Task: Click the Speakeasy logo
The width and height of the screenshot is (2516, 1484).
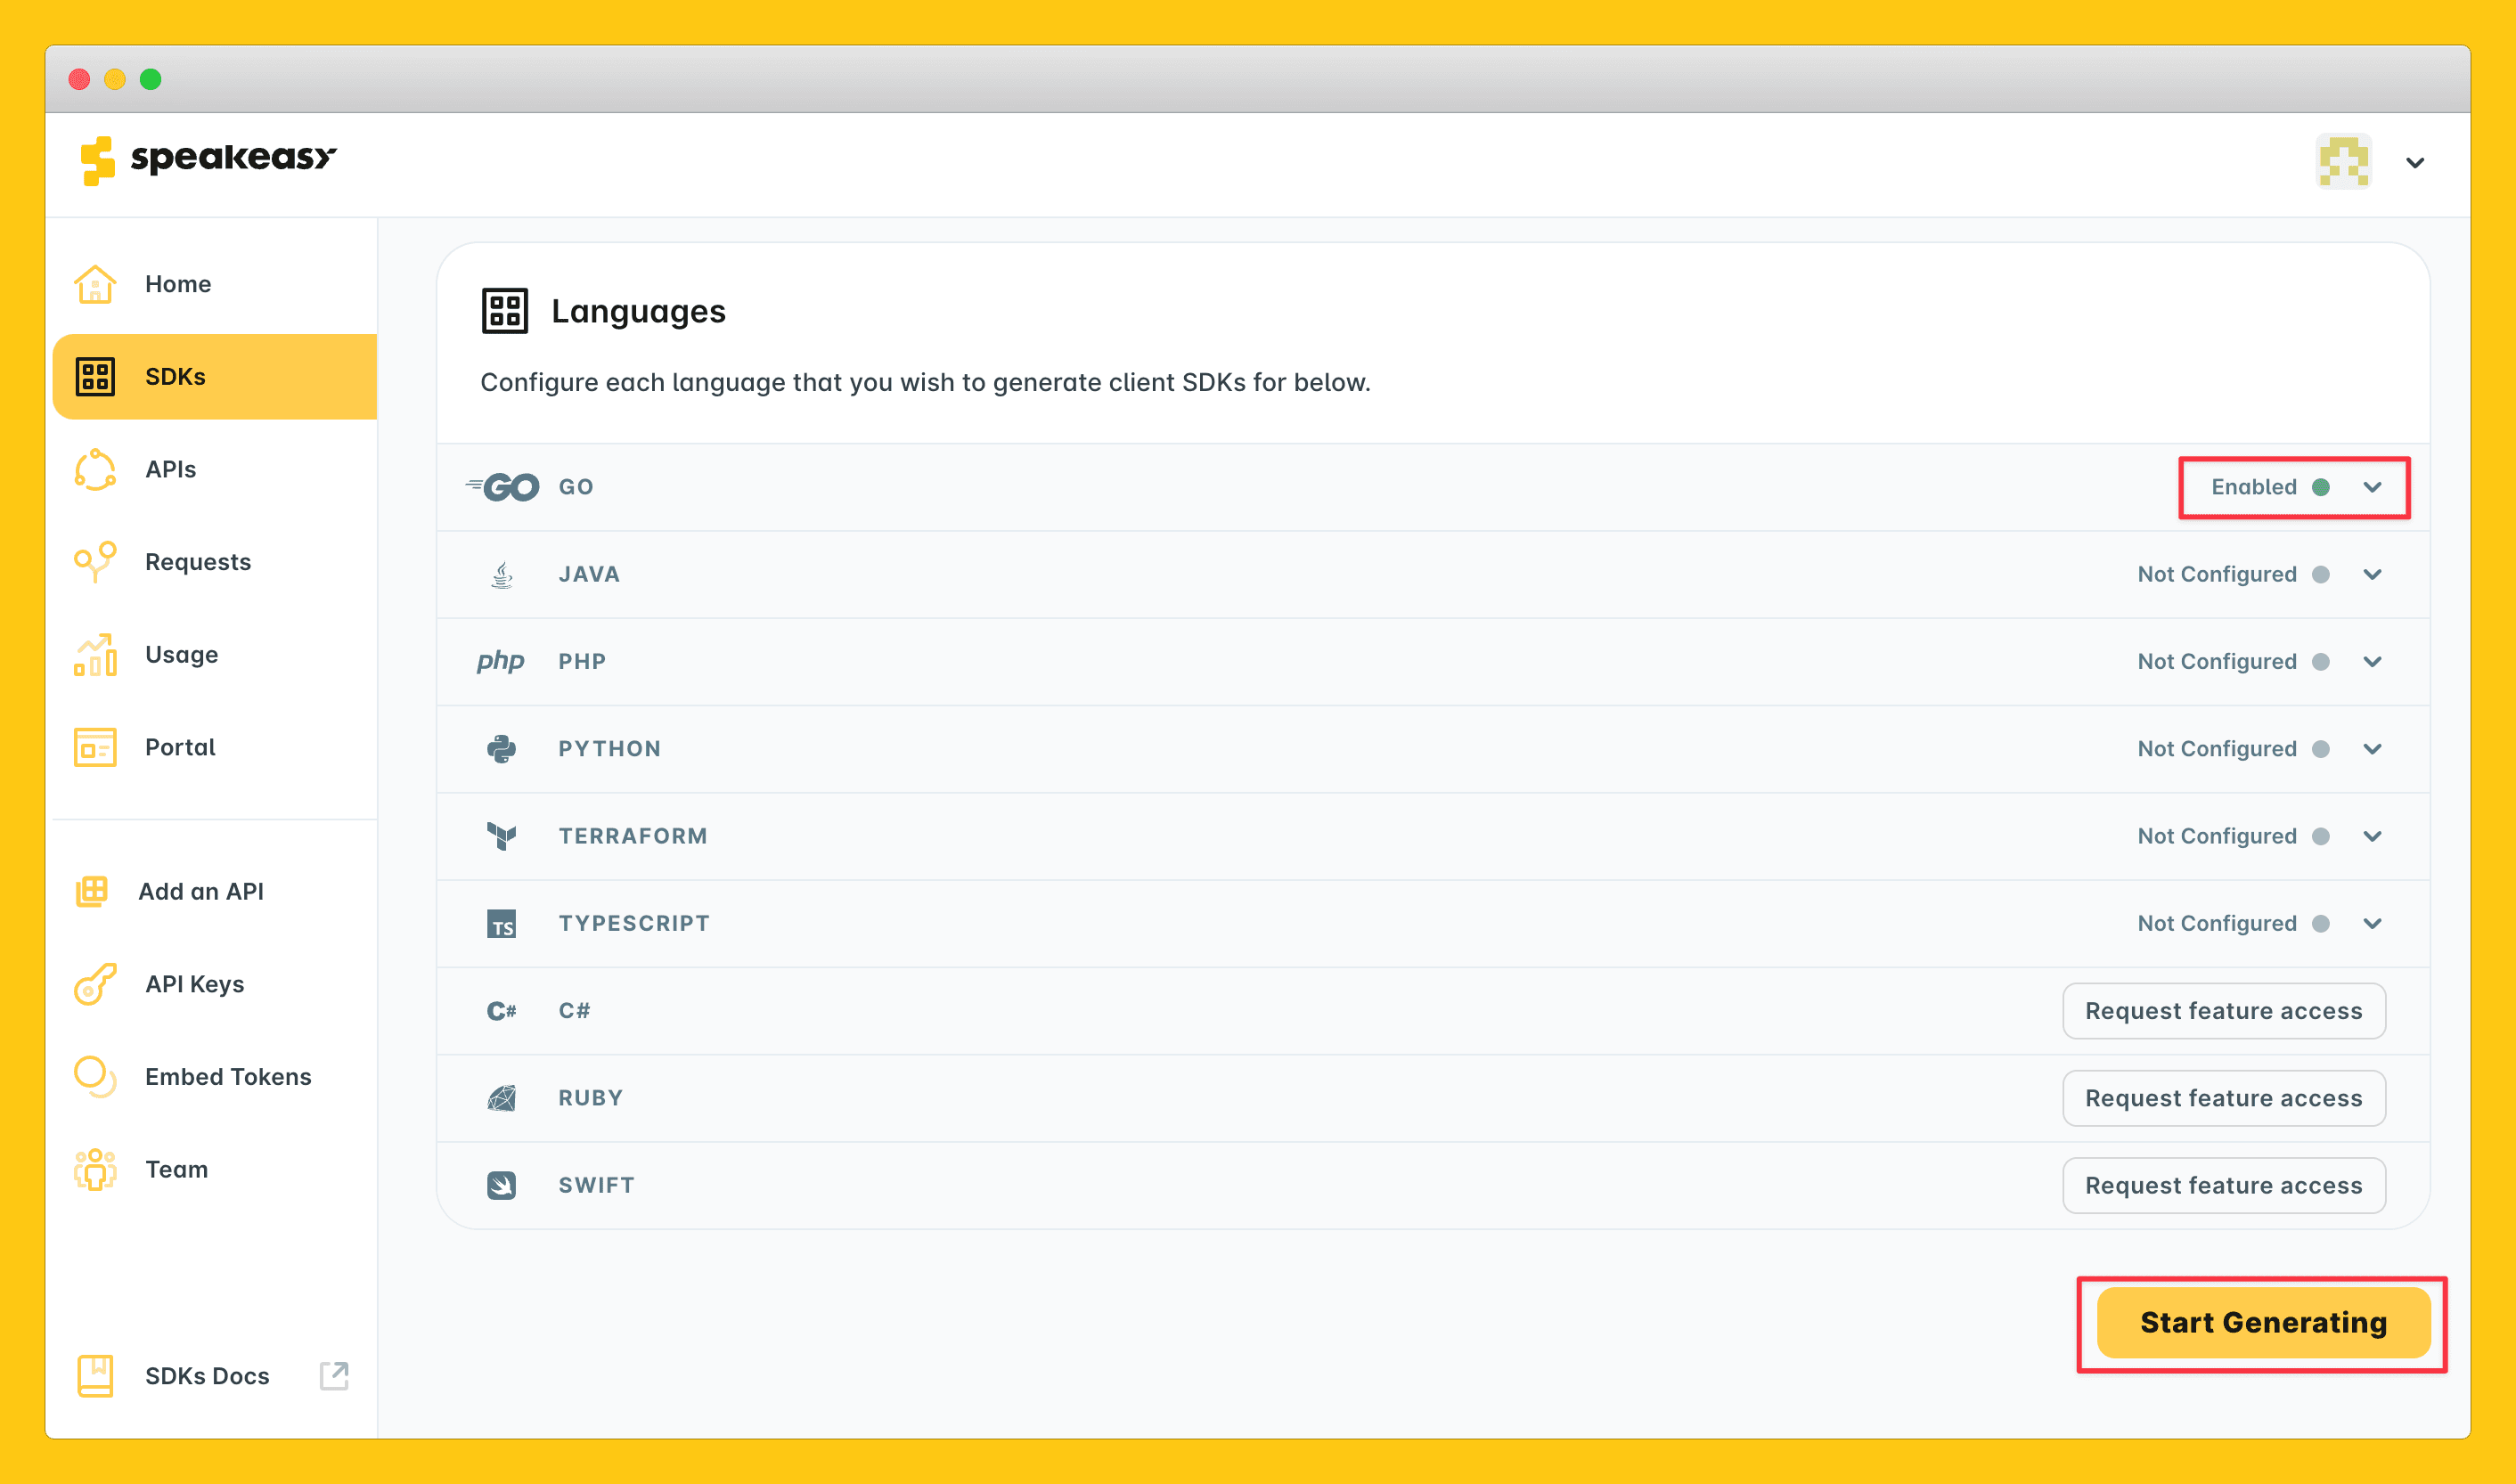Action: (x=208, y=160)
